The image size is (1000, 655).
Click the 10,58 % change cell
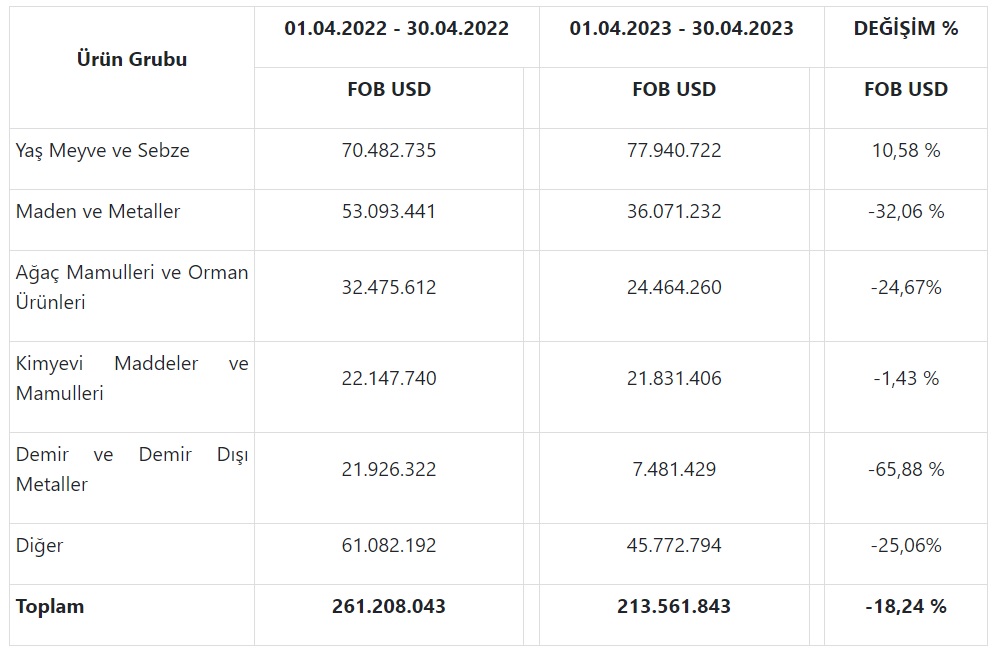click(905, 151)
